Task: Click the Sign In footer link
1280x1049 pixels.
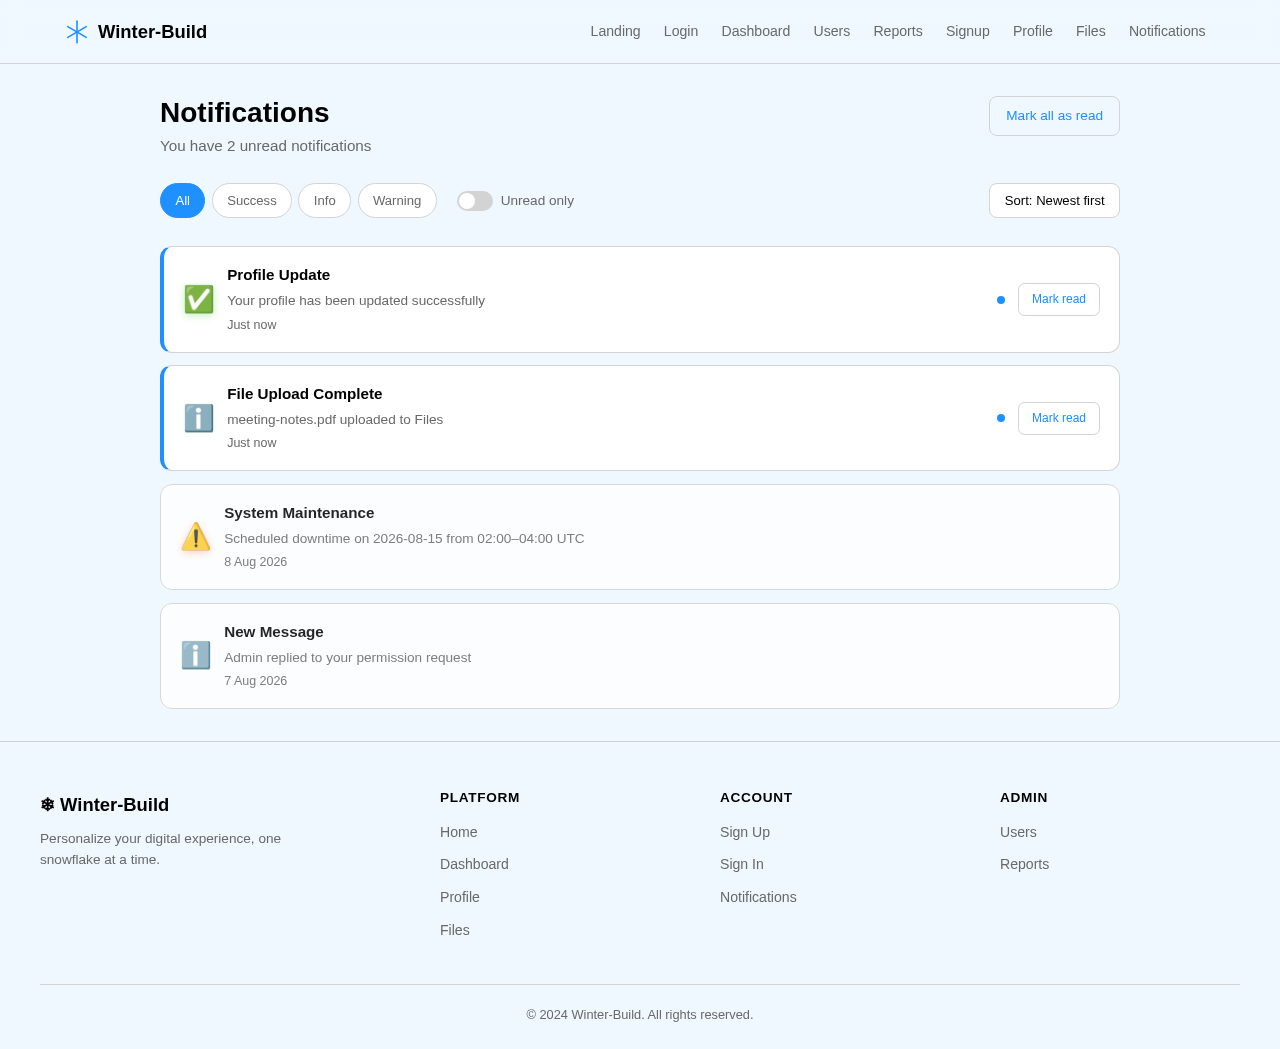Action: [742, 864]
